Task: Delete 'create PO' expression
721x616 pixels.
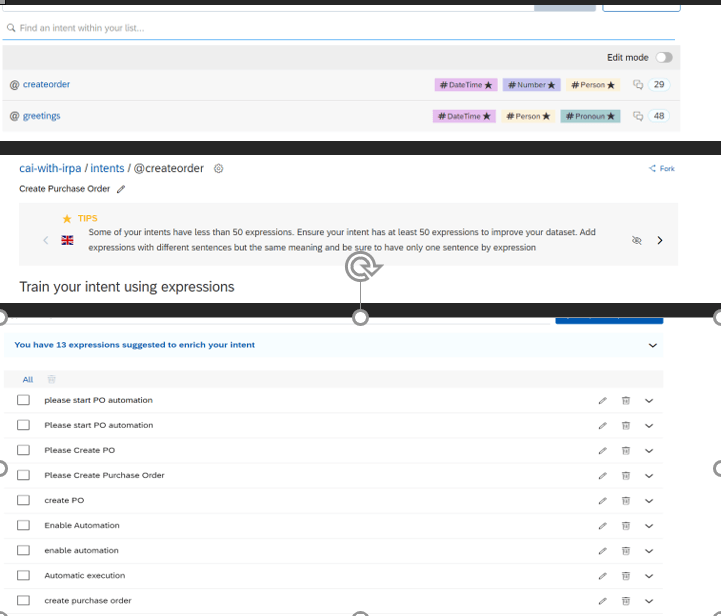Action: coord(626,501)
